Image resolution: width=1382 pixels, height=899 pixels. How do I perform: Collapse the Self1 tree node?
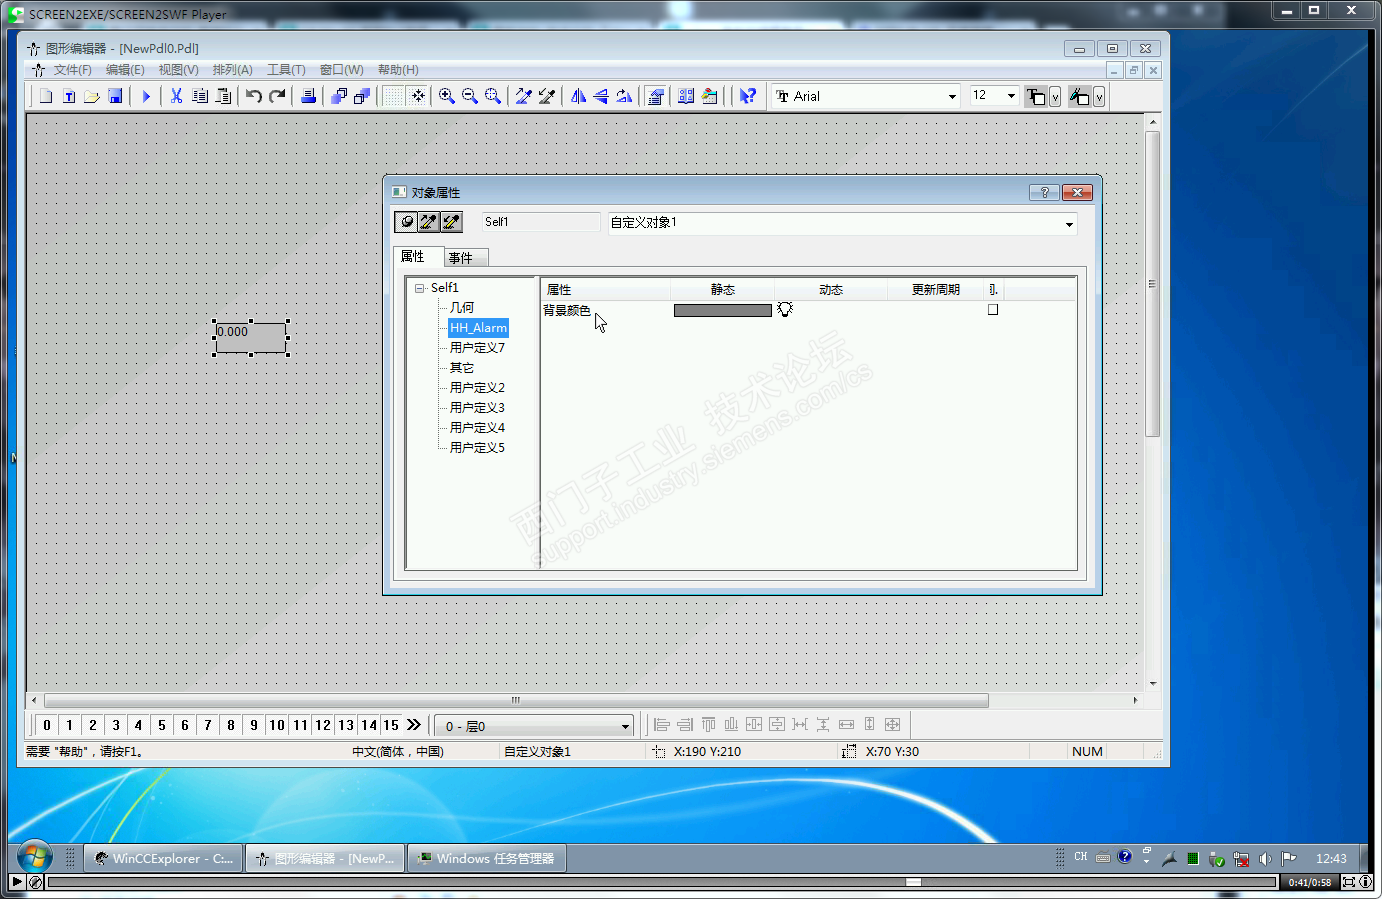coord(420,288)
